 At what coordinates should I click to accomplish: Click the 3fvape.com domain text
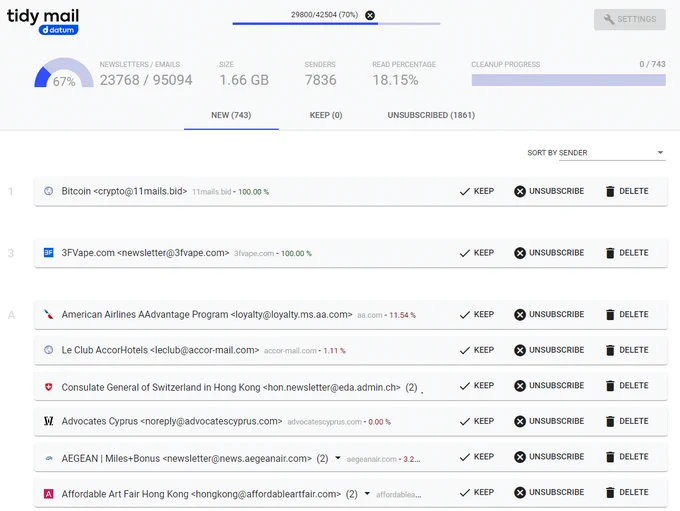(x=254, y=253)
